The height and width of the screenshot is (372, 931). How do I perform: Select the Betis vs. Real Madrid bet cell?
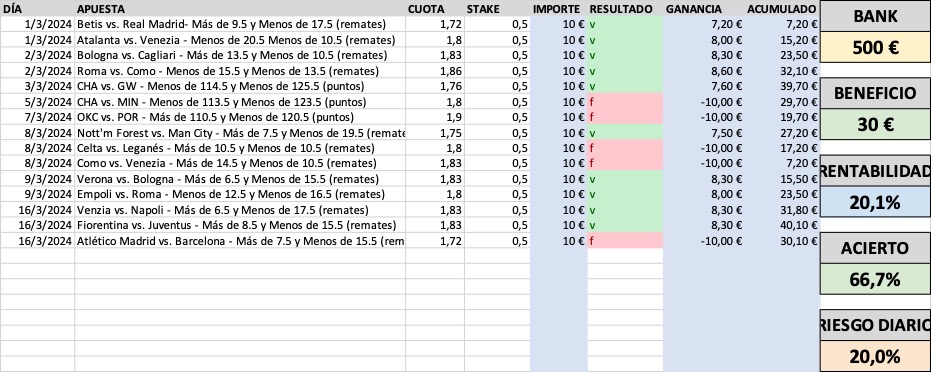coord(240,24)
